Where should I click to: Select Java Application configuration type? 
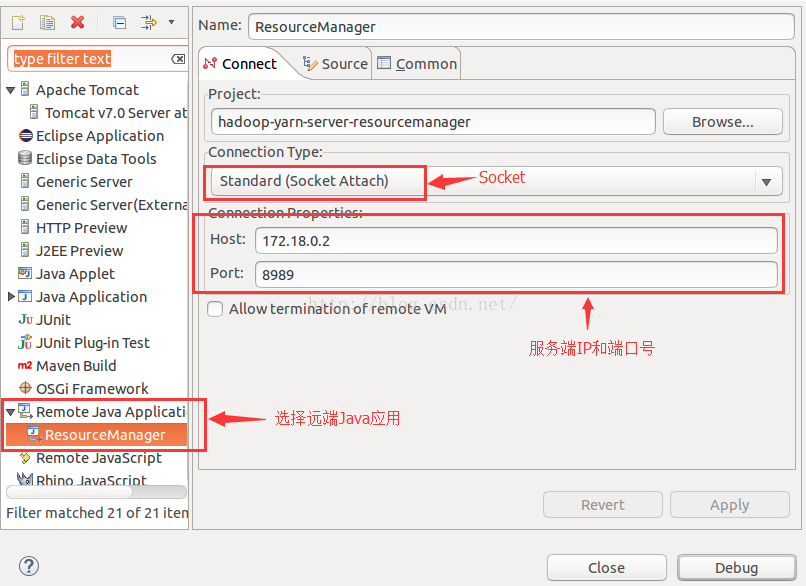(91, 297)
